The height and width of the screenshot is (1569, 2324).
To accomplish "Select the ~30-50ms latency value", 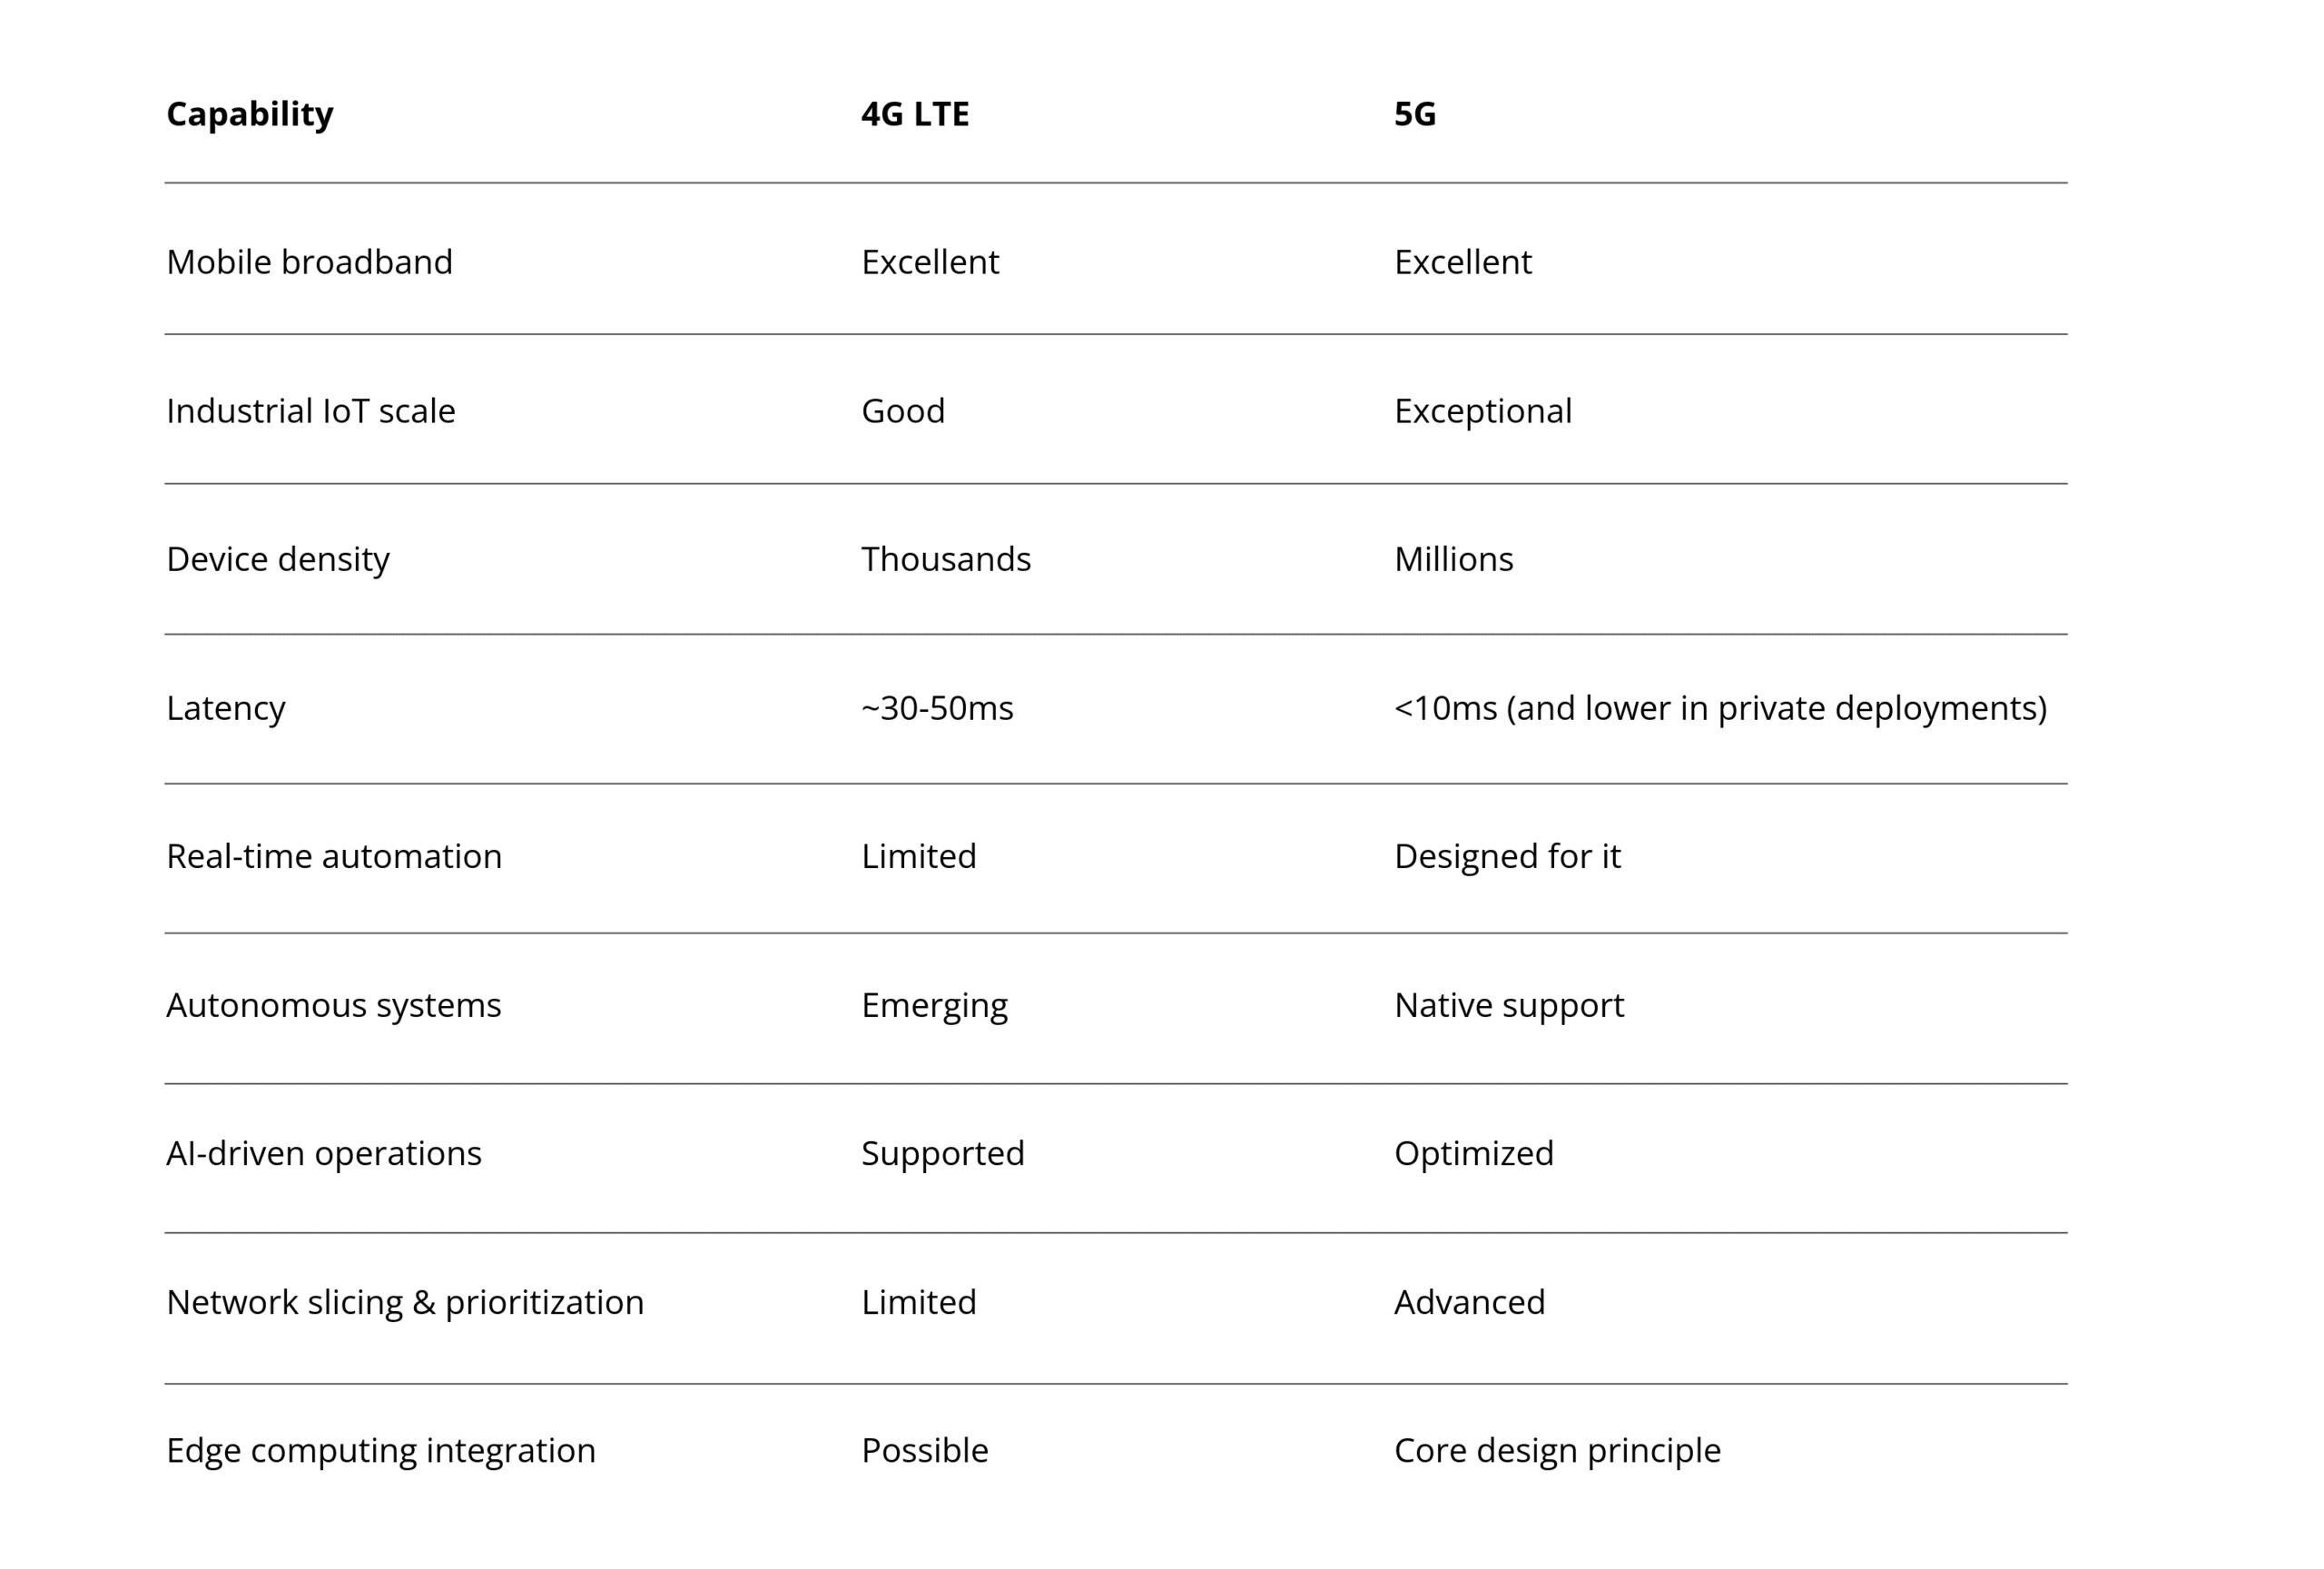I will 937,709.
